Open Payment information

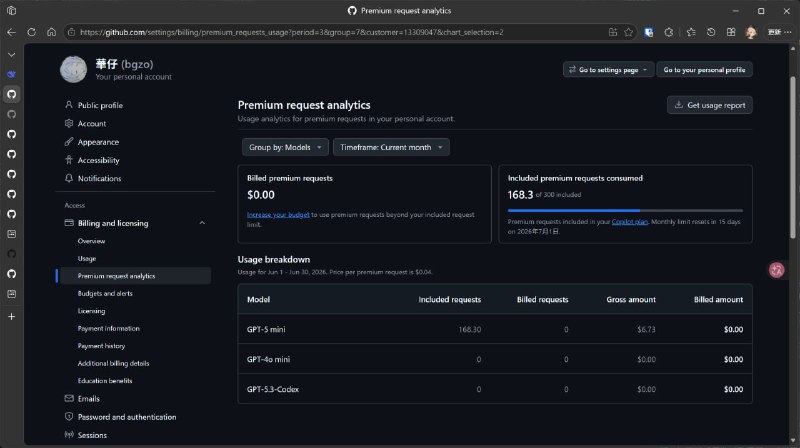pyautogui.click(x=109, y=329)
